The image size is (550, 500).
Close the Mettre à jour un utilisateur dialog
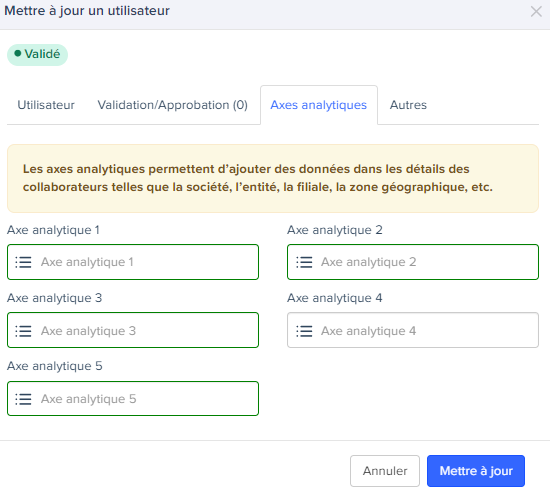pyautogui.click(x=536, y=11)
